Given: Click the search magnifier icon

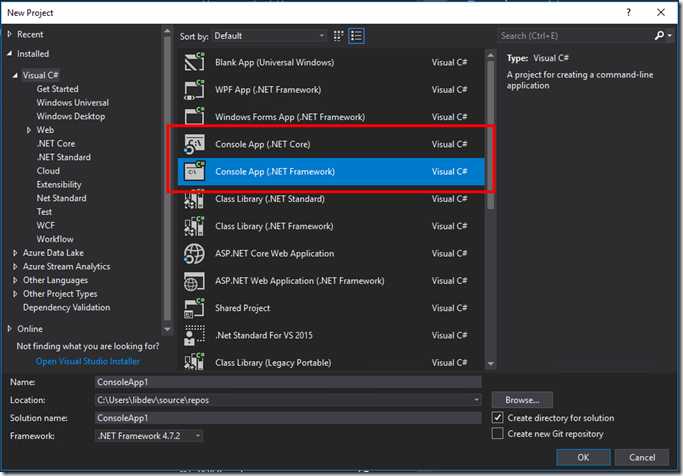Looking at the screenshot, I should (659, 36).
